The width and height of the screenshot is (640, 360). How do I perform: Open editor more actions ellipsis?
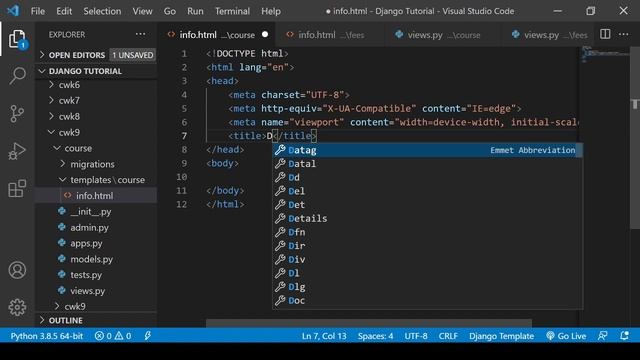pyautogui.click(x=624, y=34)
